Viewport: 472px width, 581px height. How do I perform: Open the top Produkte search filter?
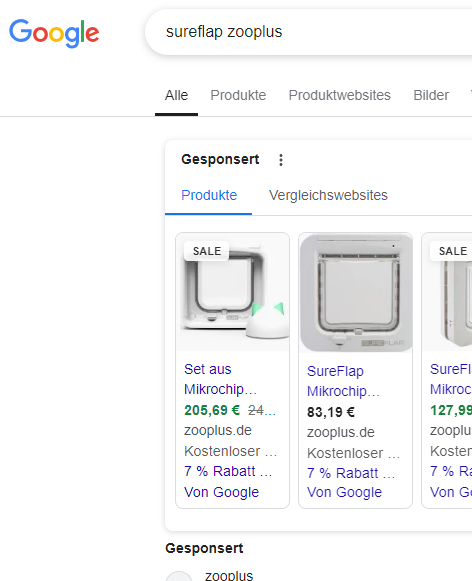238,95
